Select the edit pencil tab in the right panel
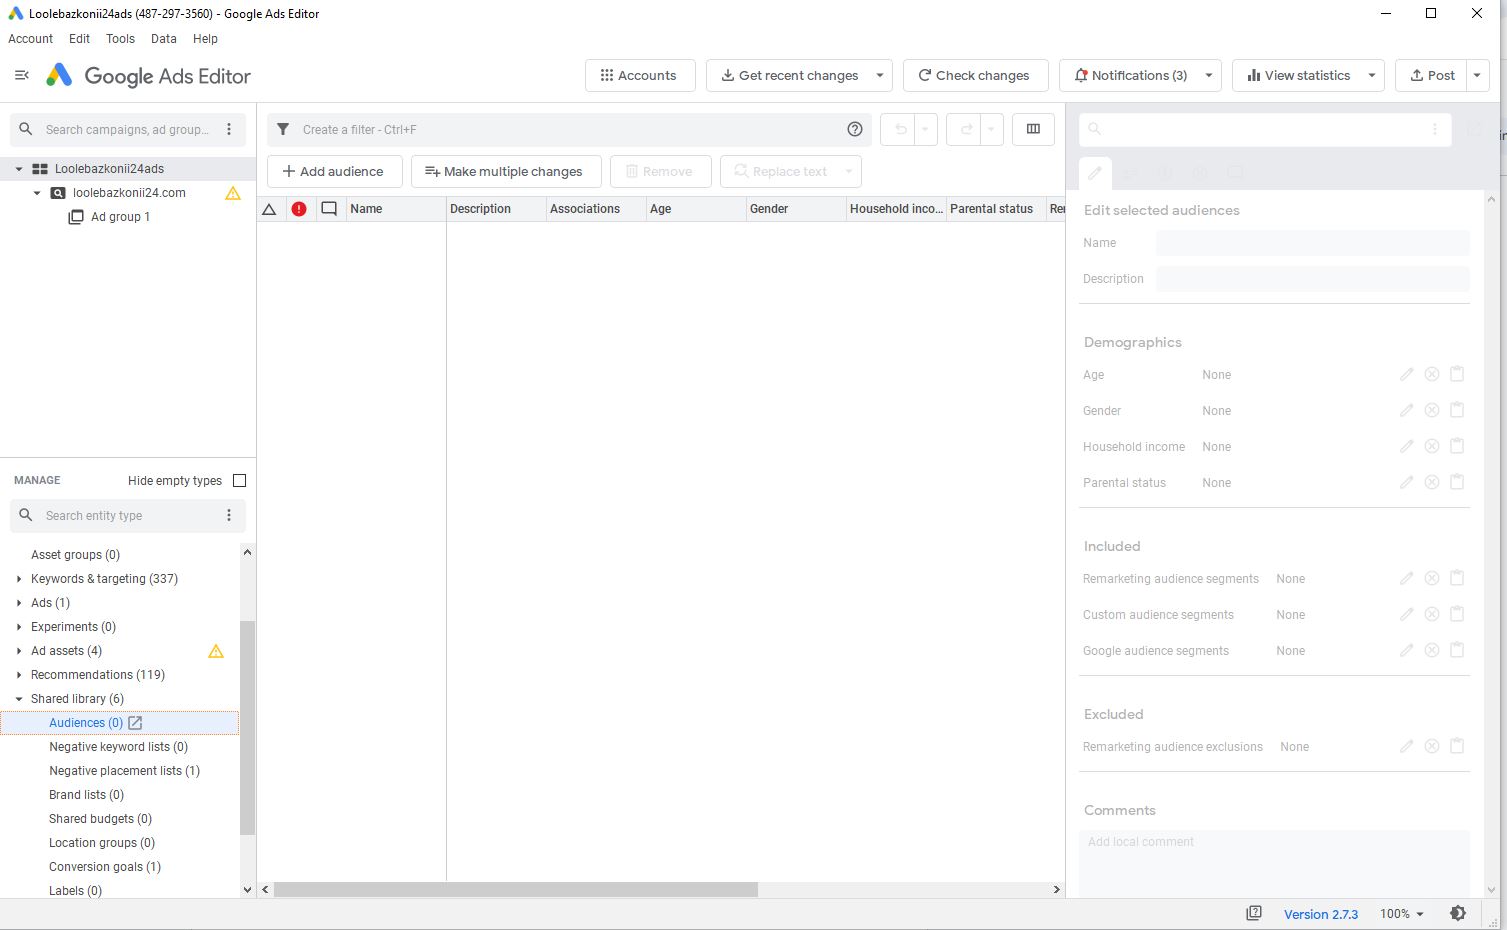This screenshot has width=1507, height=930. (x=1095, y=173)
